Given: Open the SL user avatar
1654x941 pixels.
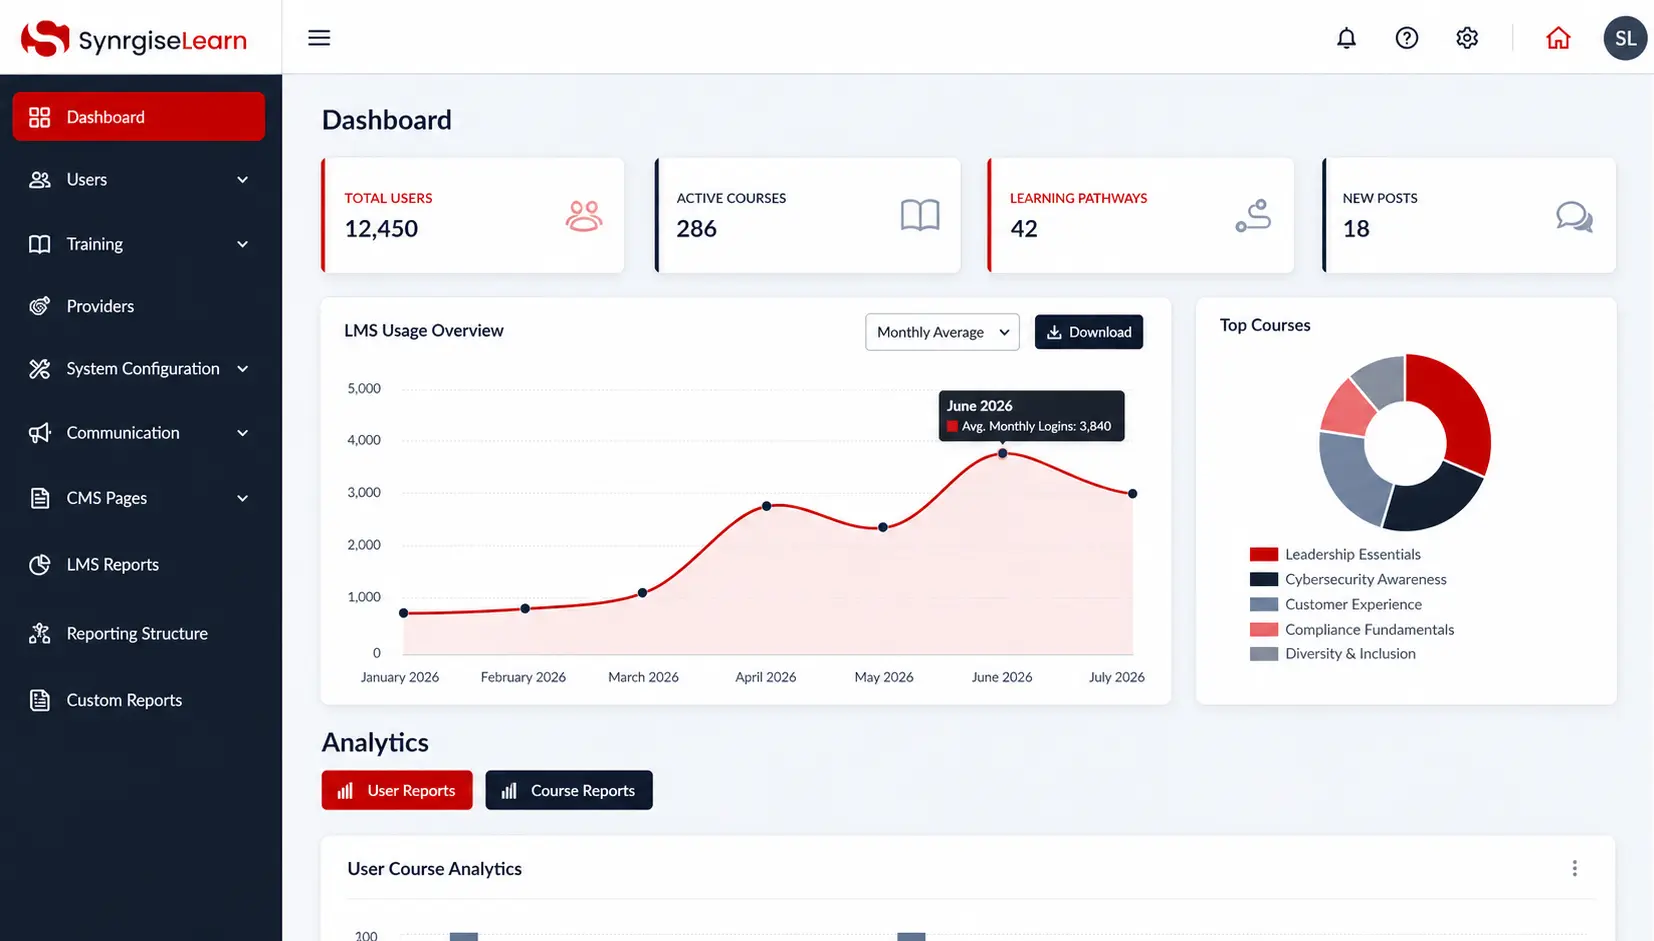Looking at the screenshot, I should click(1625, 38).
